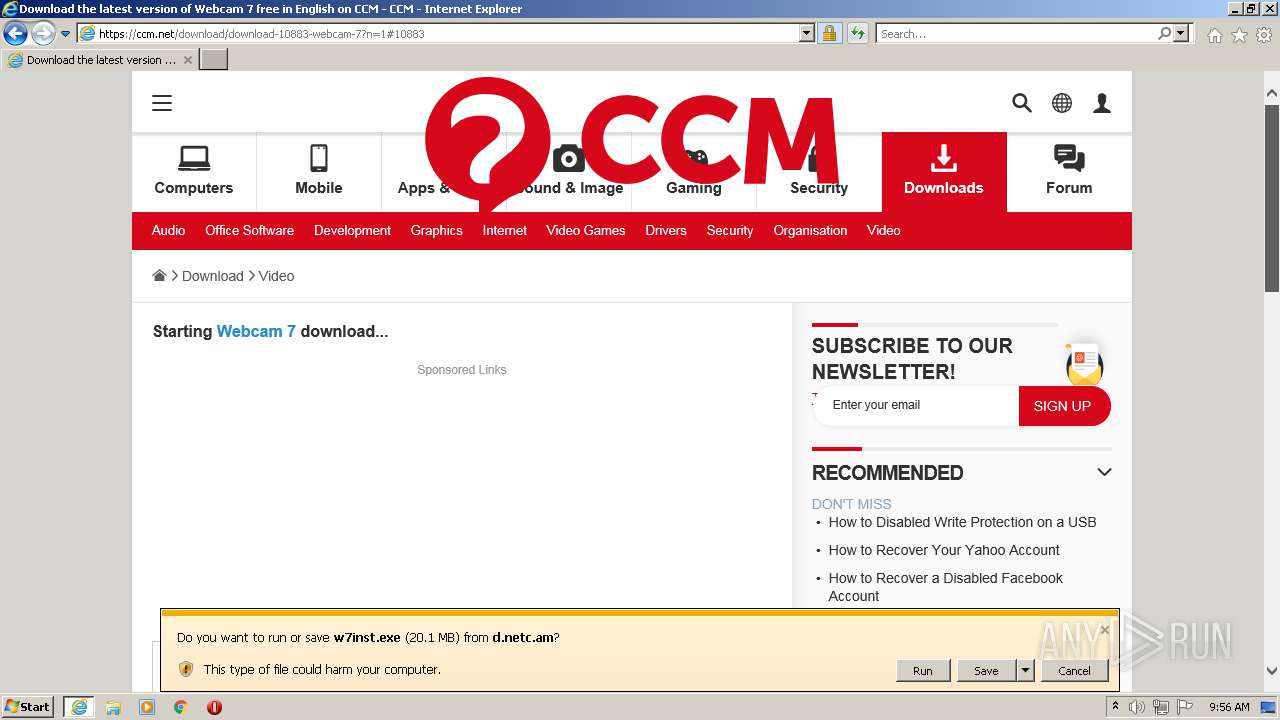1280x720 pixels.
Task: Open a new blank tab
Action: click(x=214, y=60)
